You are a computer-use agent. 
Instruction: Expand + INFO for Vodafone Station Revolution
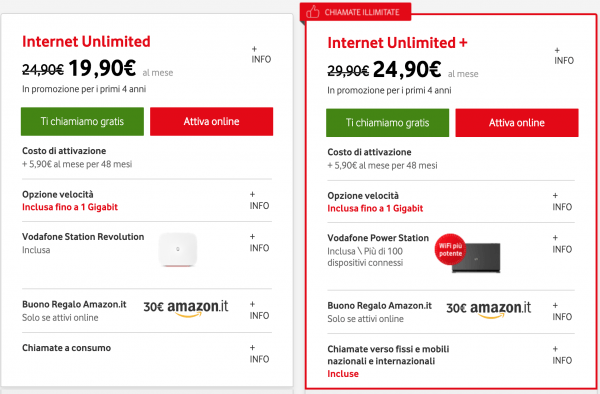pos(259,243)
